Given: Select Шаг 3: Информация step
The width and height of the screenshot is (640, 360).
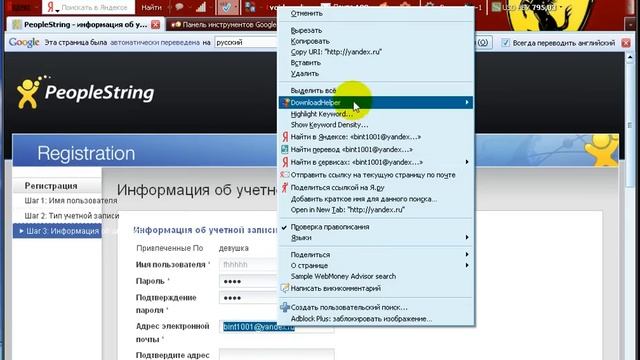Looking at the screenshot, I should coord(57,231).
